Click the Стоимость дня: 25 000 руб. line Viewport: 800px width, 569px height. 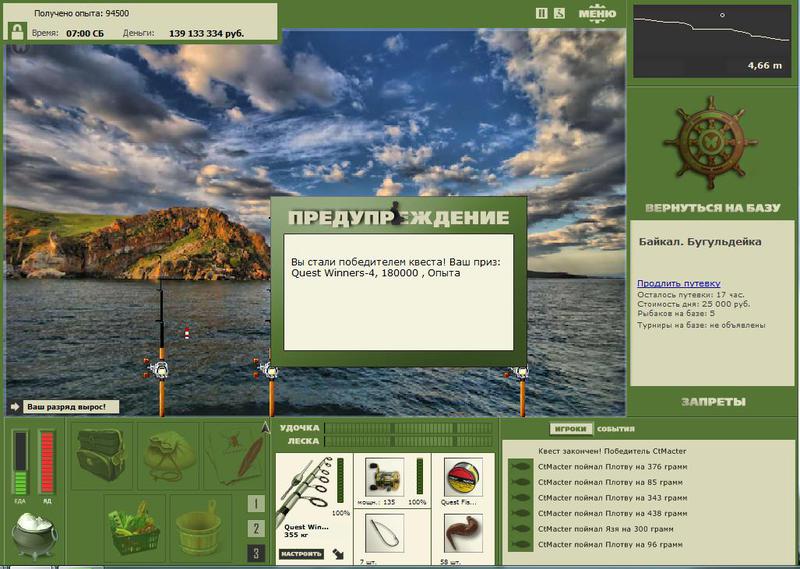click(693, 304)
